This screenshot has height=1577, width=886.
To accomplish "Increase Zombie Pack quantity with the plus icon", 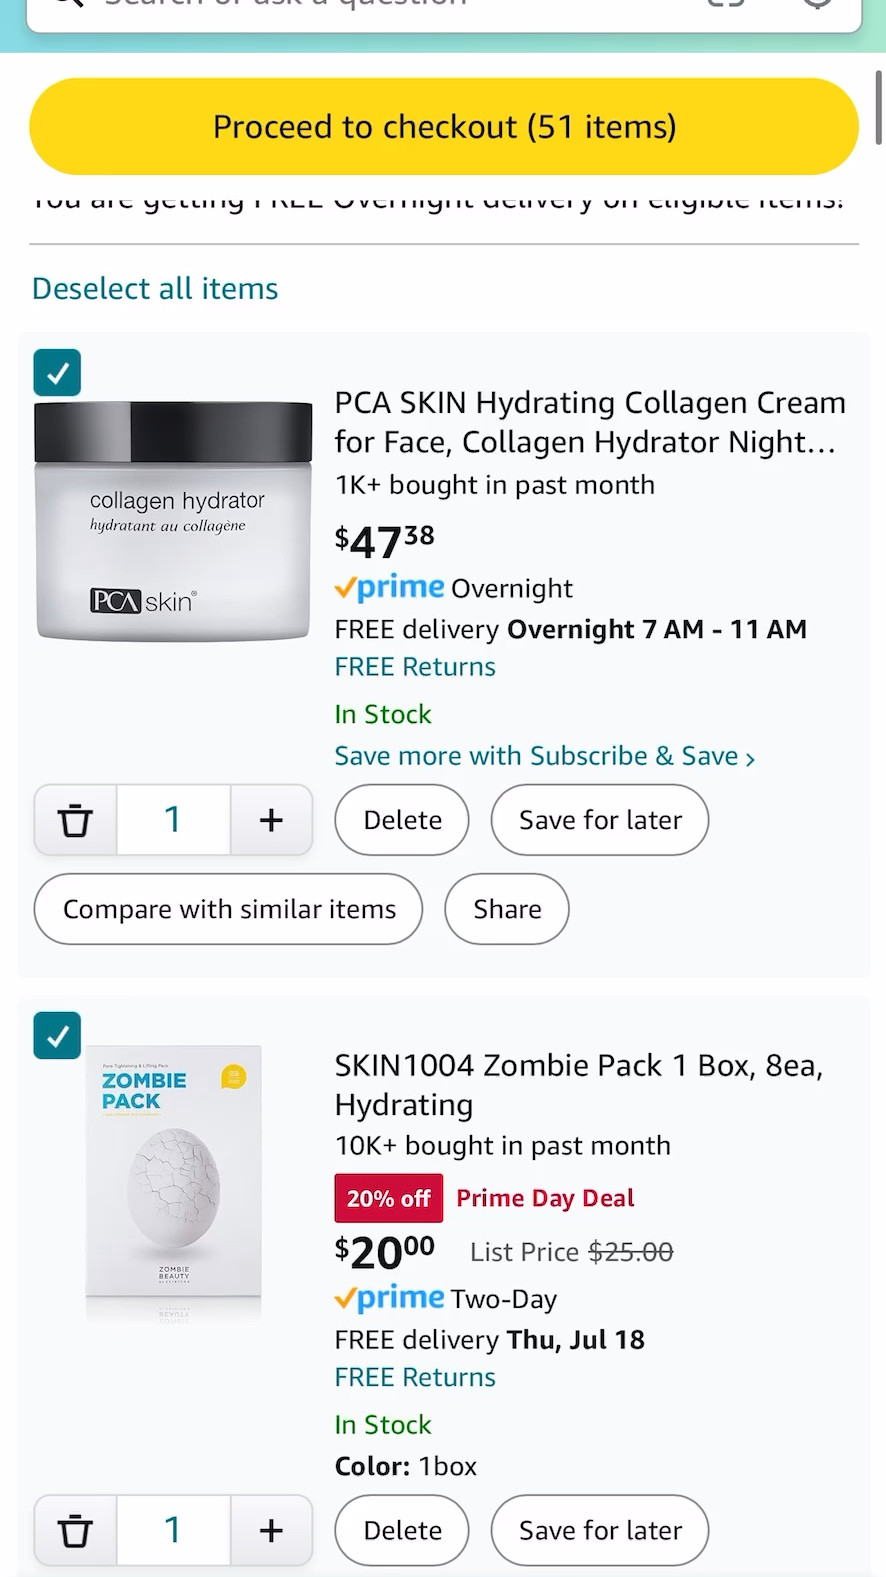I will click(x=271, y=1530).
